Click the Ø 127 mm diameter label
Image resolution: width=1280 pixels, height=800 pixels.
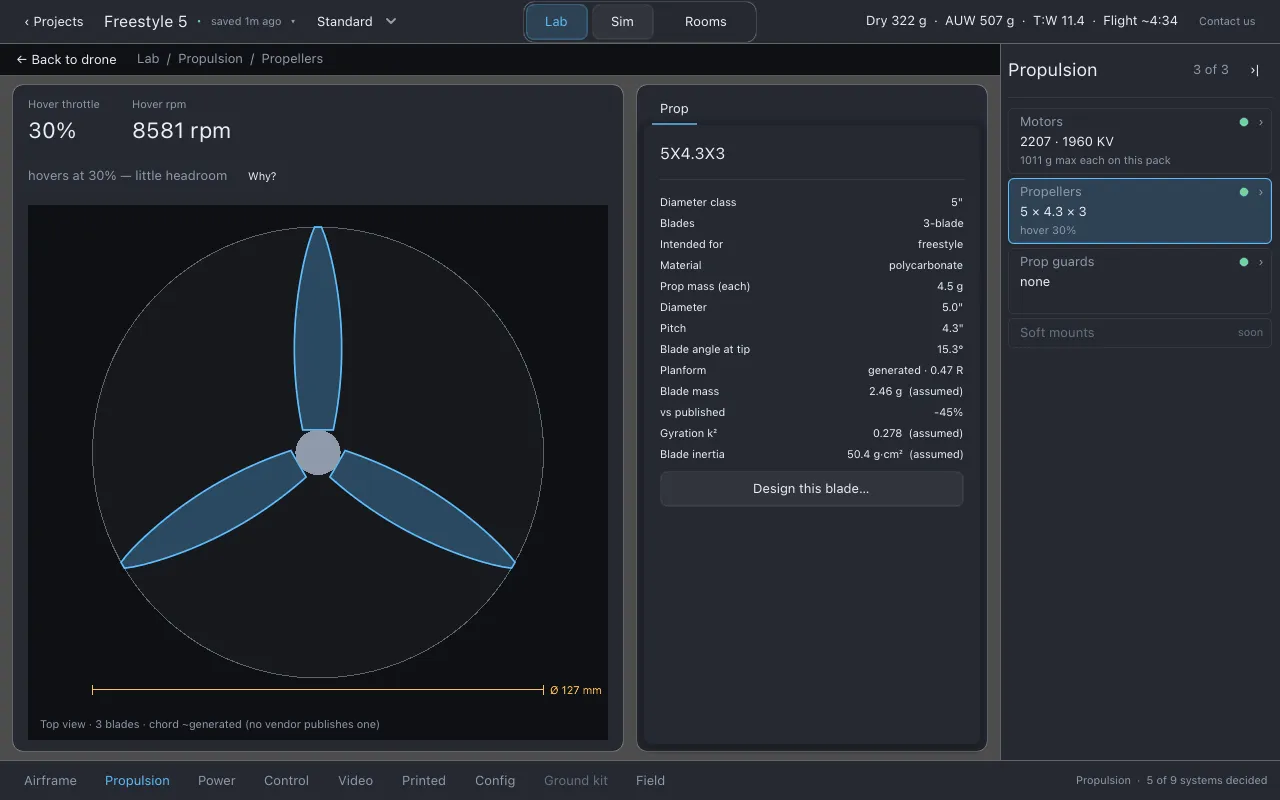pyautogui.click(x=576, y=690)
